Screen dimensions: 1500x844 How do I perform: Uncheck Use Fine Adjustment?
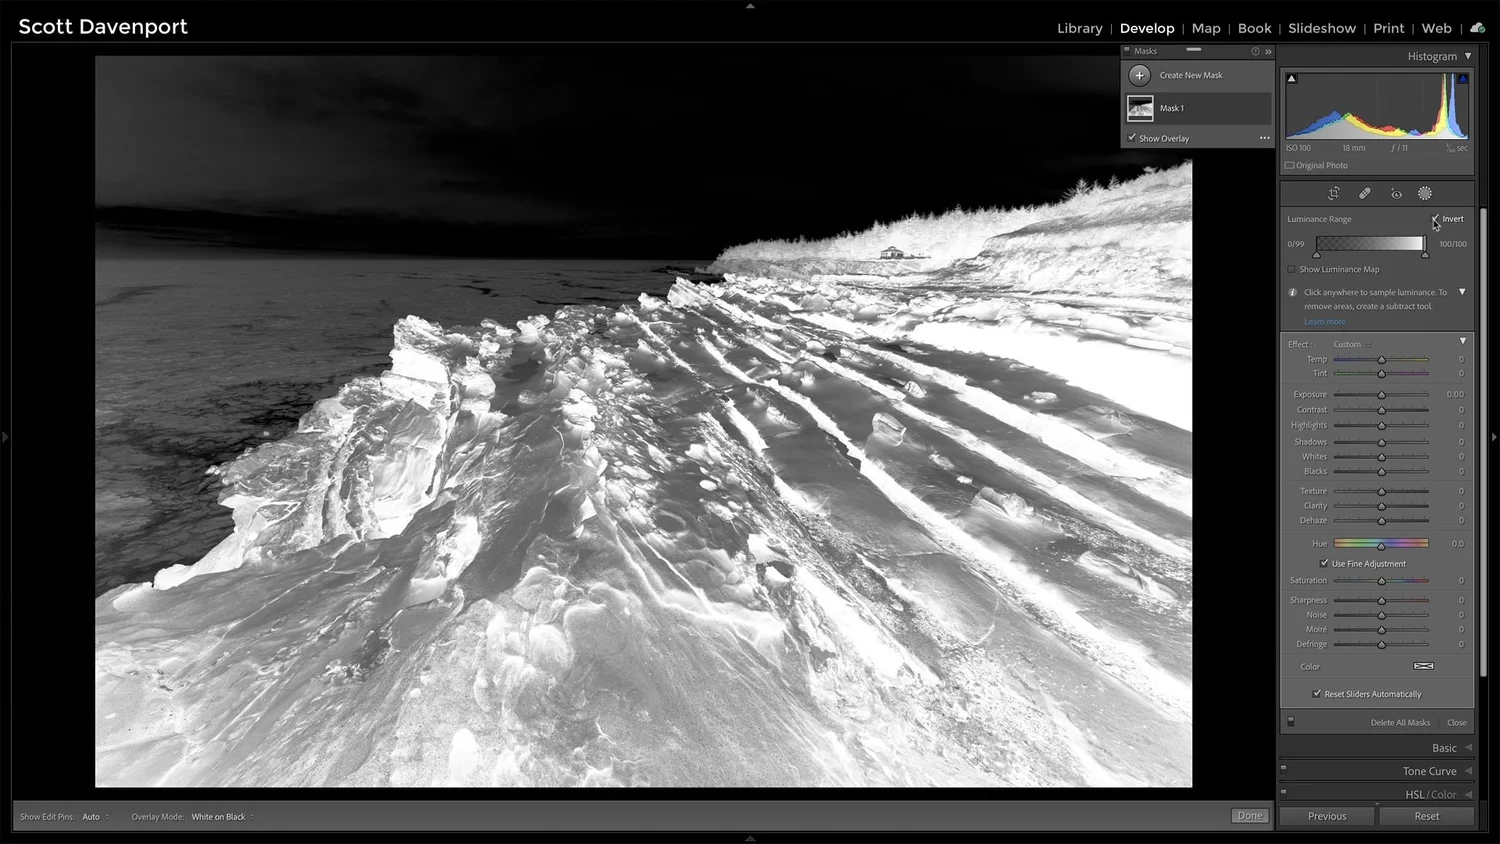point(1325,563)
